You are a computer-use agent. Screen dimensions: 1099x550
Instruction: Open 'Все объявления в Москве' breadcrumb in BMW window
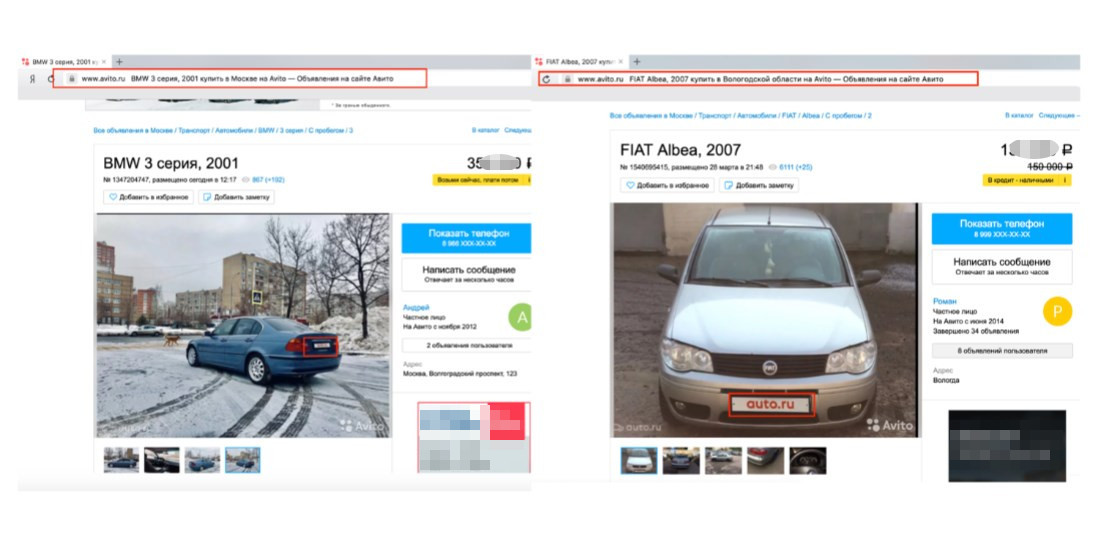coord(133,130)
